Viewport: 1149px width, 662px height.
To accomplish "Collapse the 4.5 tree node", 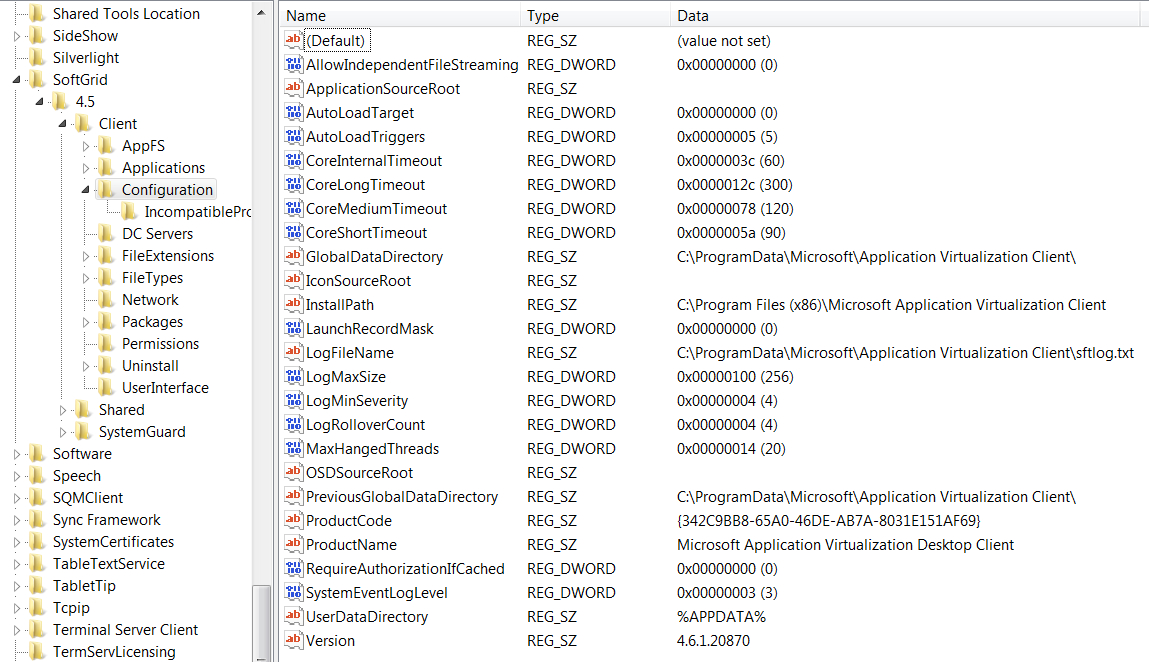I will coord(40,102).
